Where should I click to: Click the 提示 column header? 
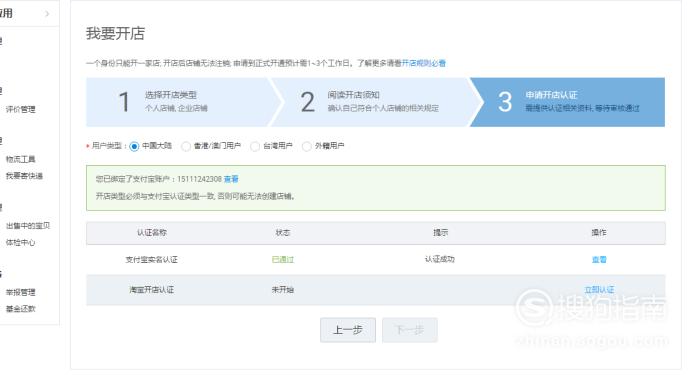(440, 232)
